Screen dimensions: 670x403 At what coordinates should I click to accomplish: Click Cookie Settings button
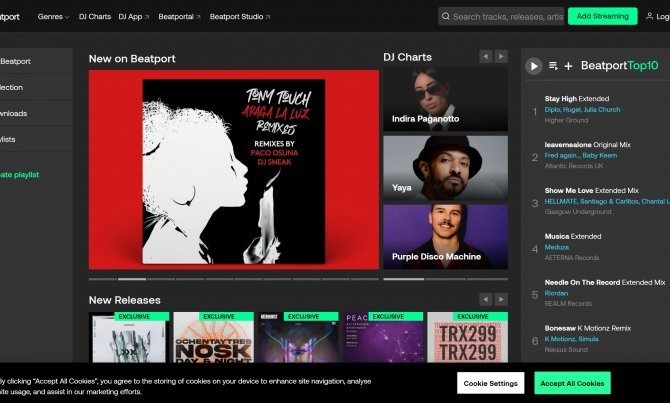click(491, 383)
